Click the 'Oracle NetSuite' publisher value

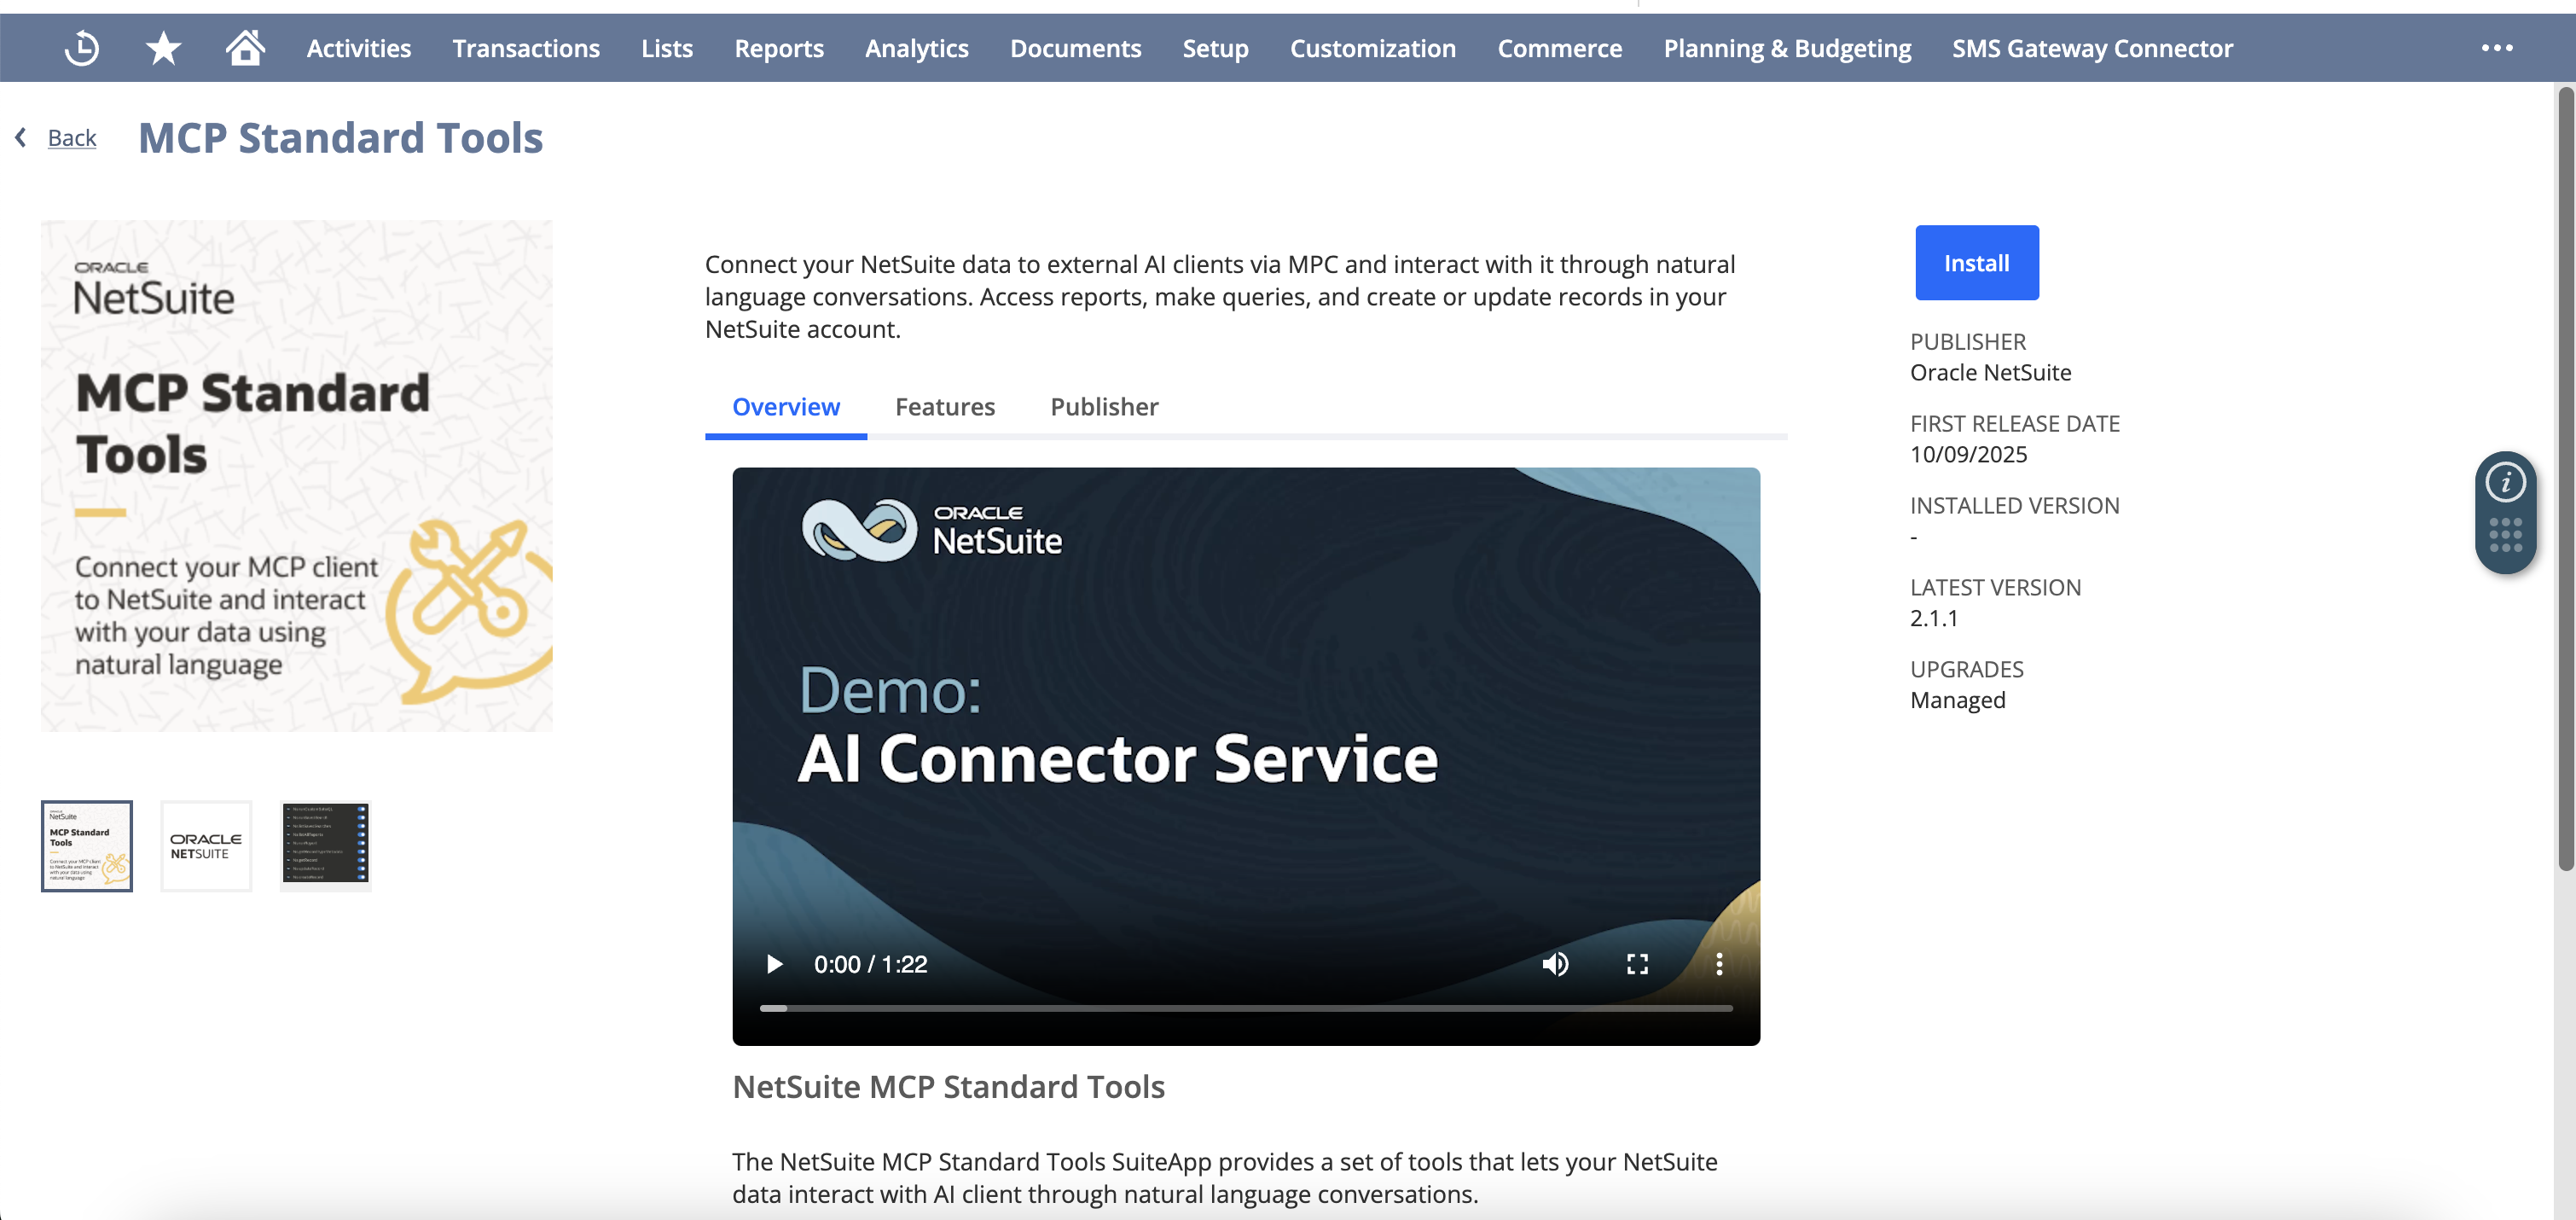[1990, 373]
